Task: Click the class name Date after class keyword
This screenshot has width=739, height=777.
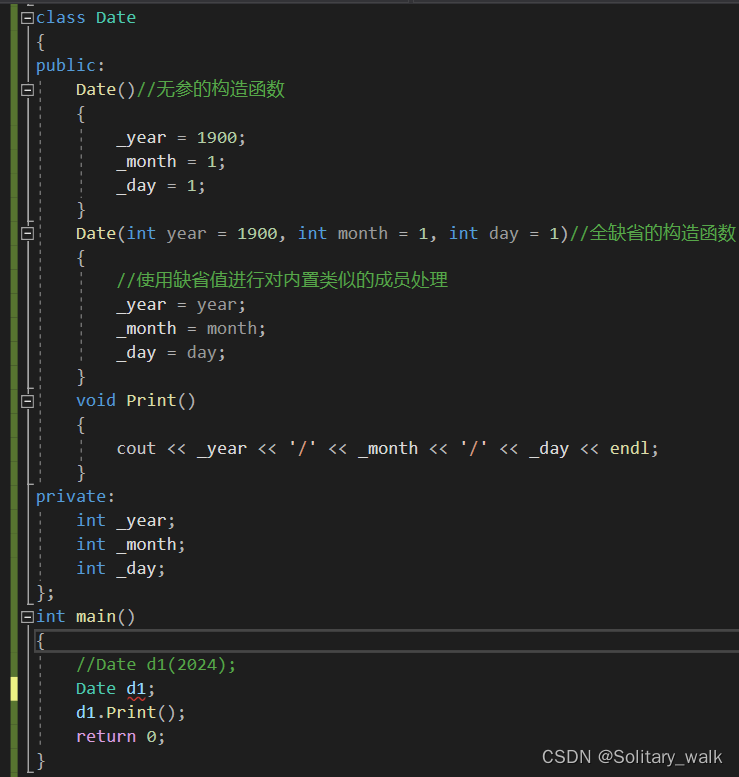Action: [115, 18]
